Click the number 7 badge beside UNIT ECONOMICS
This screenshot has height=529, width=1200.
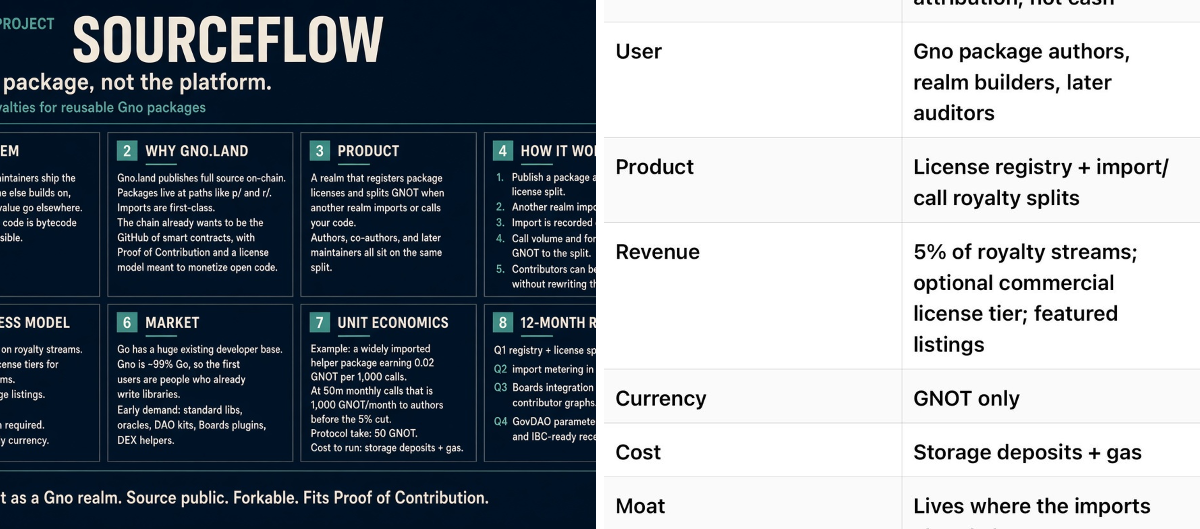tap(319, 323)
